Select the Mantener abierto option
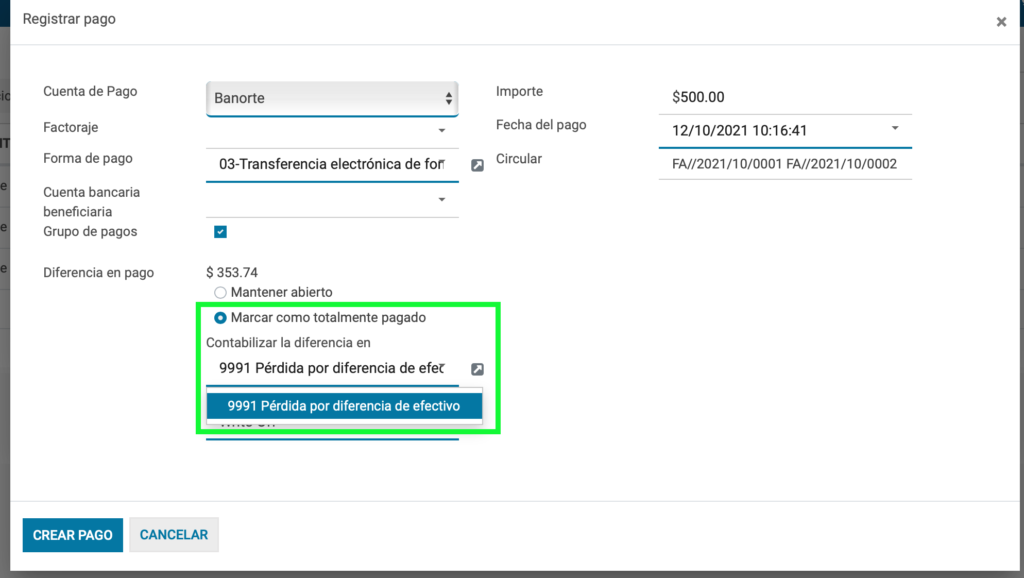1024x578 pixels. pyautogui.click(x=220, y=293)
